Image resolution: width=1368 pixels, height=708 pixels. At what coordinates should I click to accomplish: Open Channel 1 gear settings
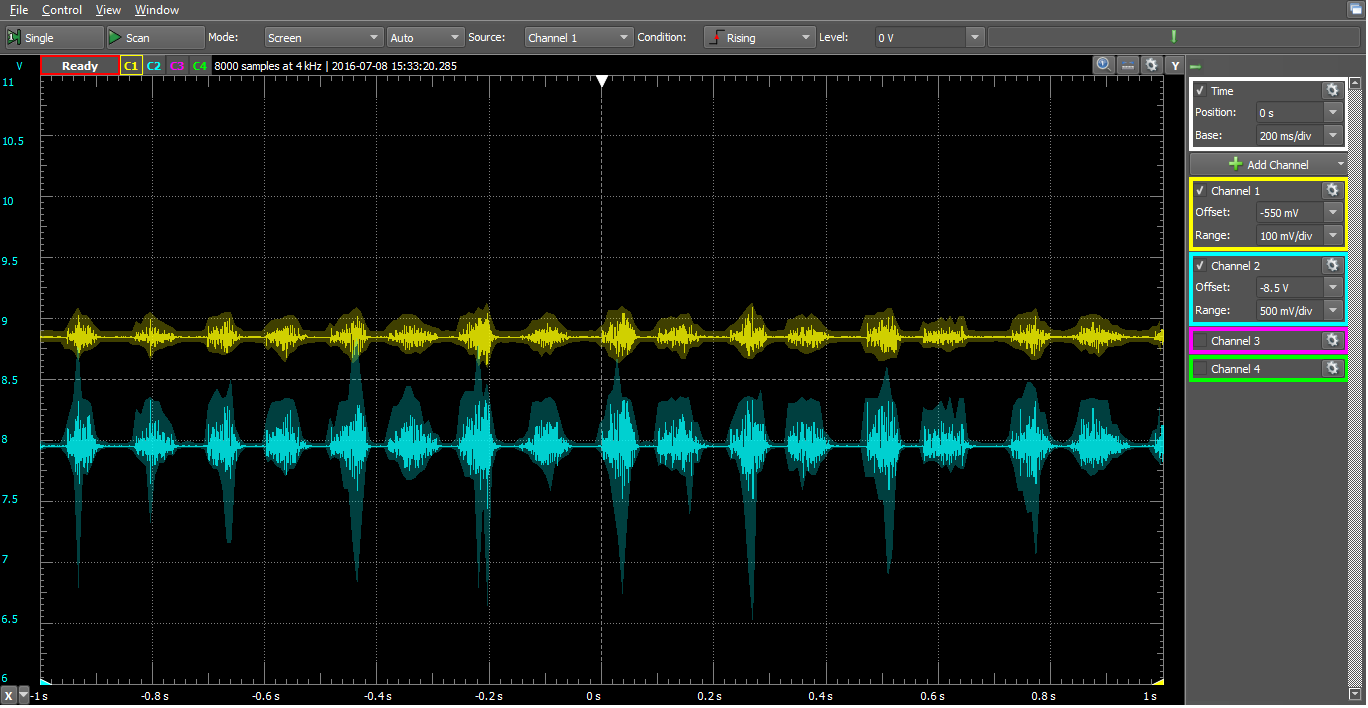(x=1331, y=190)
